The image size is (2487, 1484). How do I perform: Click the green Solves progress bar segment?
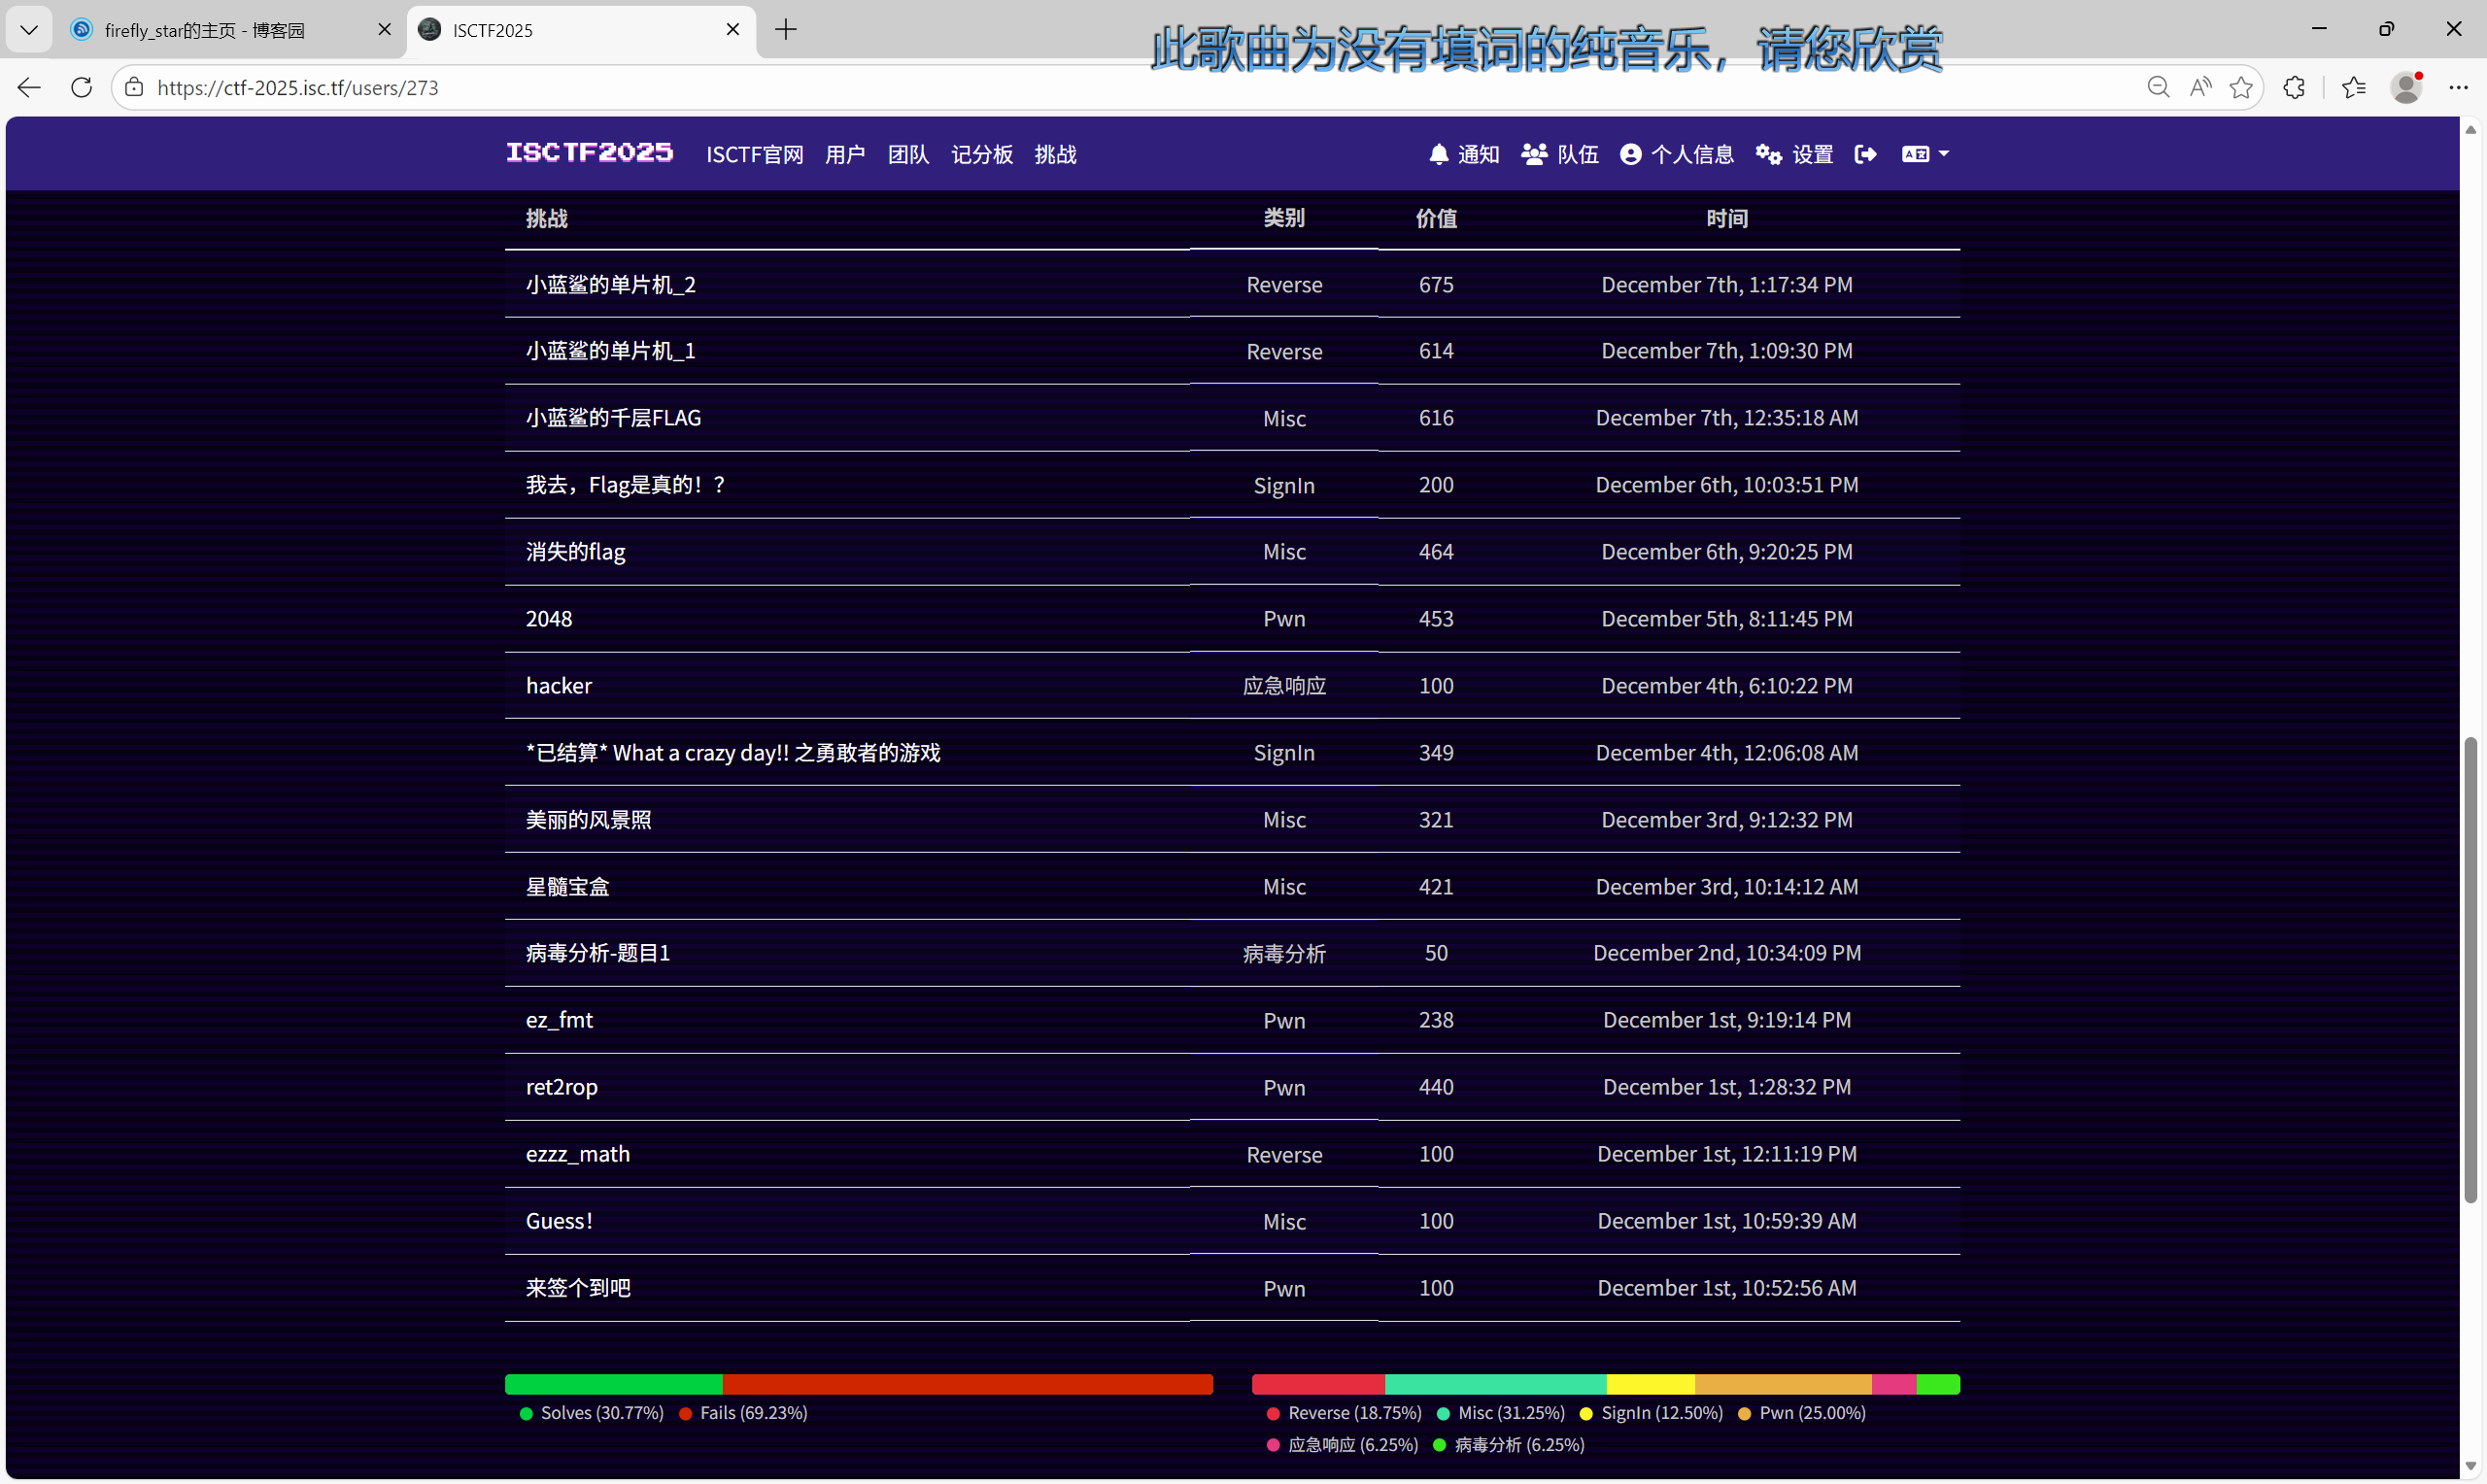pyautogui.click(x=613, y=1384)
